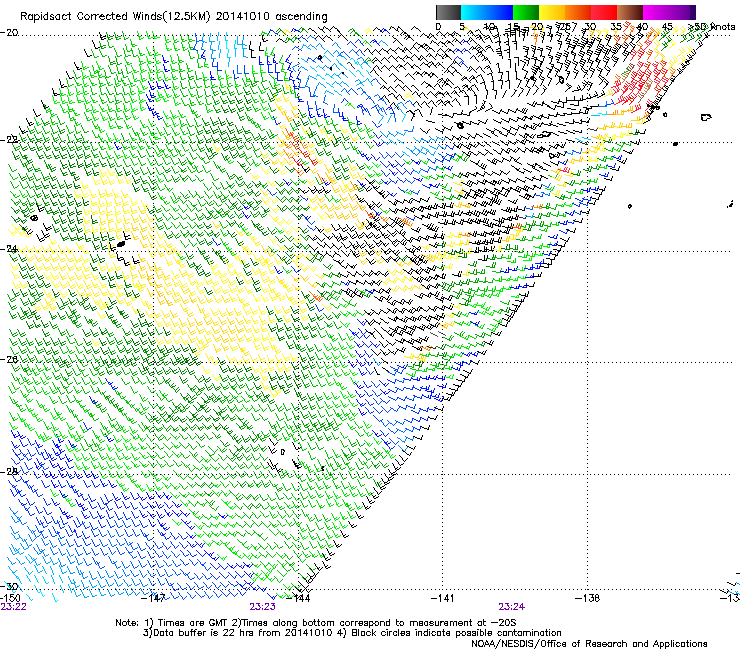The width and height of the screenshot is (740, 650).
Task: Click the '-20' latitude label
Action: tap(9, 33)
